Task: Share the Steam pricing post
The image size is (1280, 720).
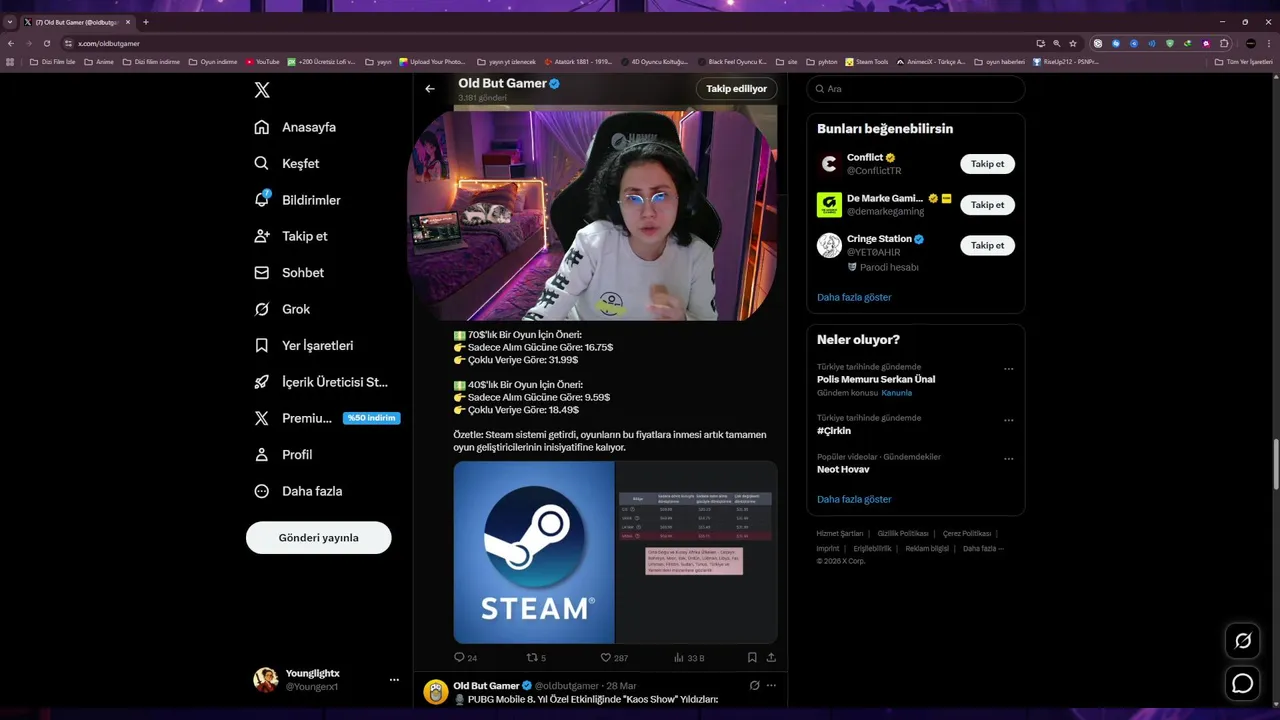Action: 771,658
